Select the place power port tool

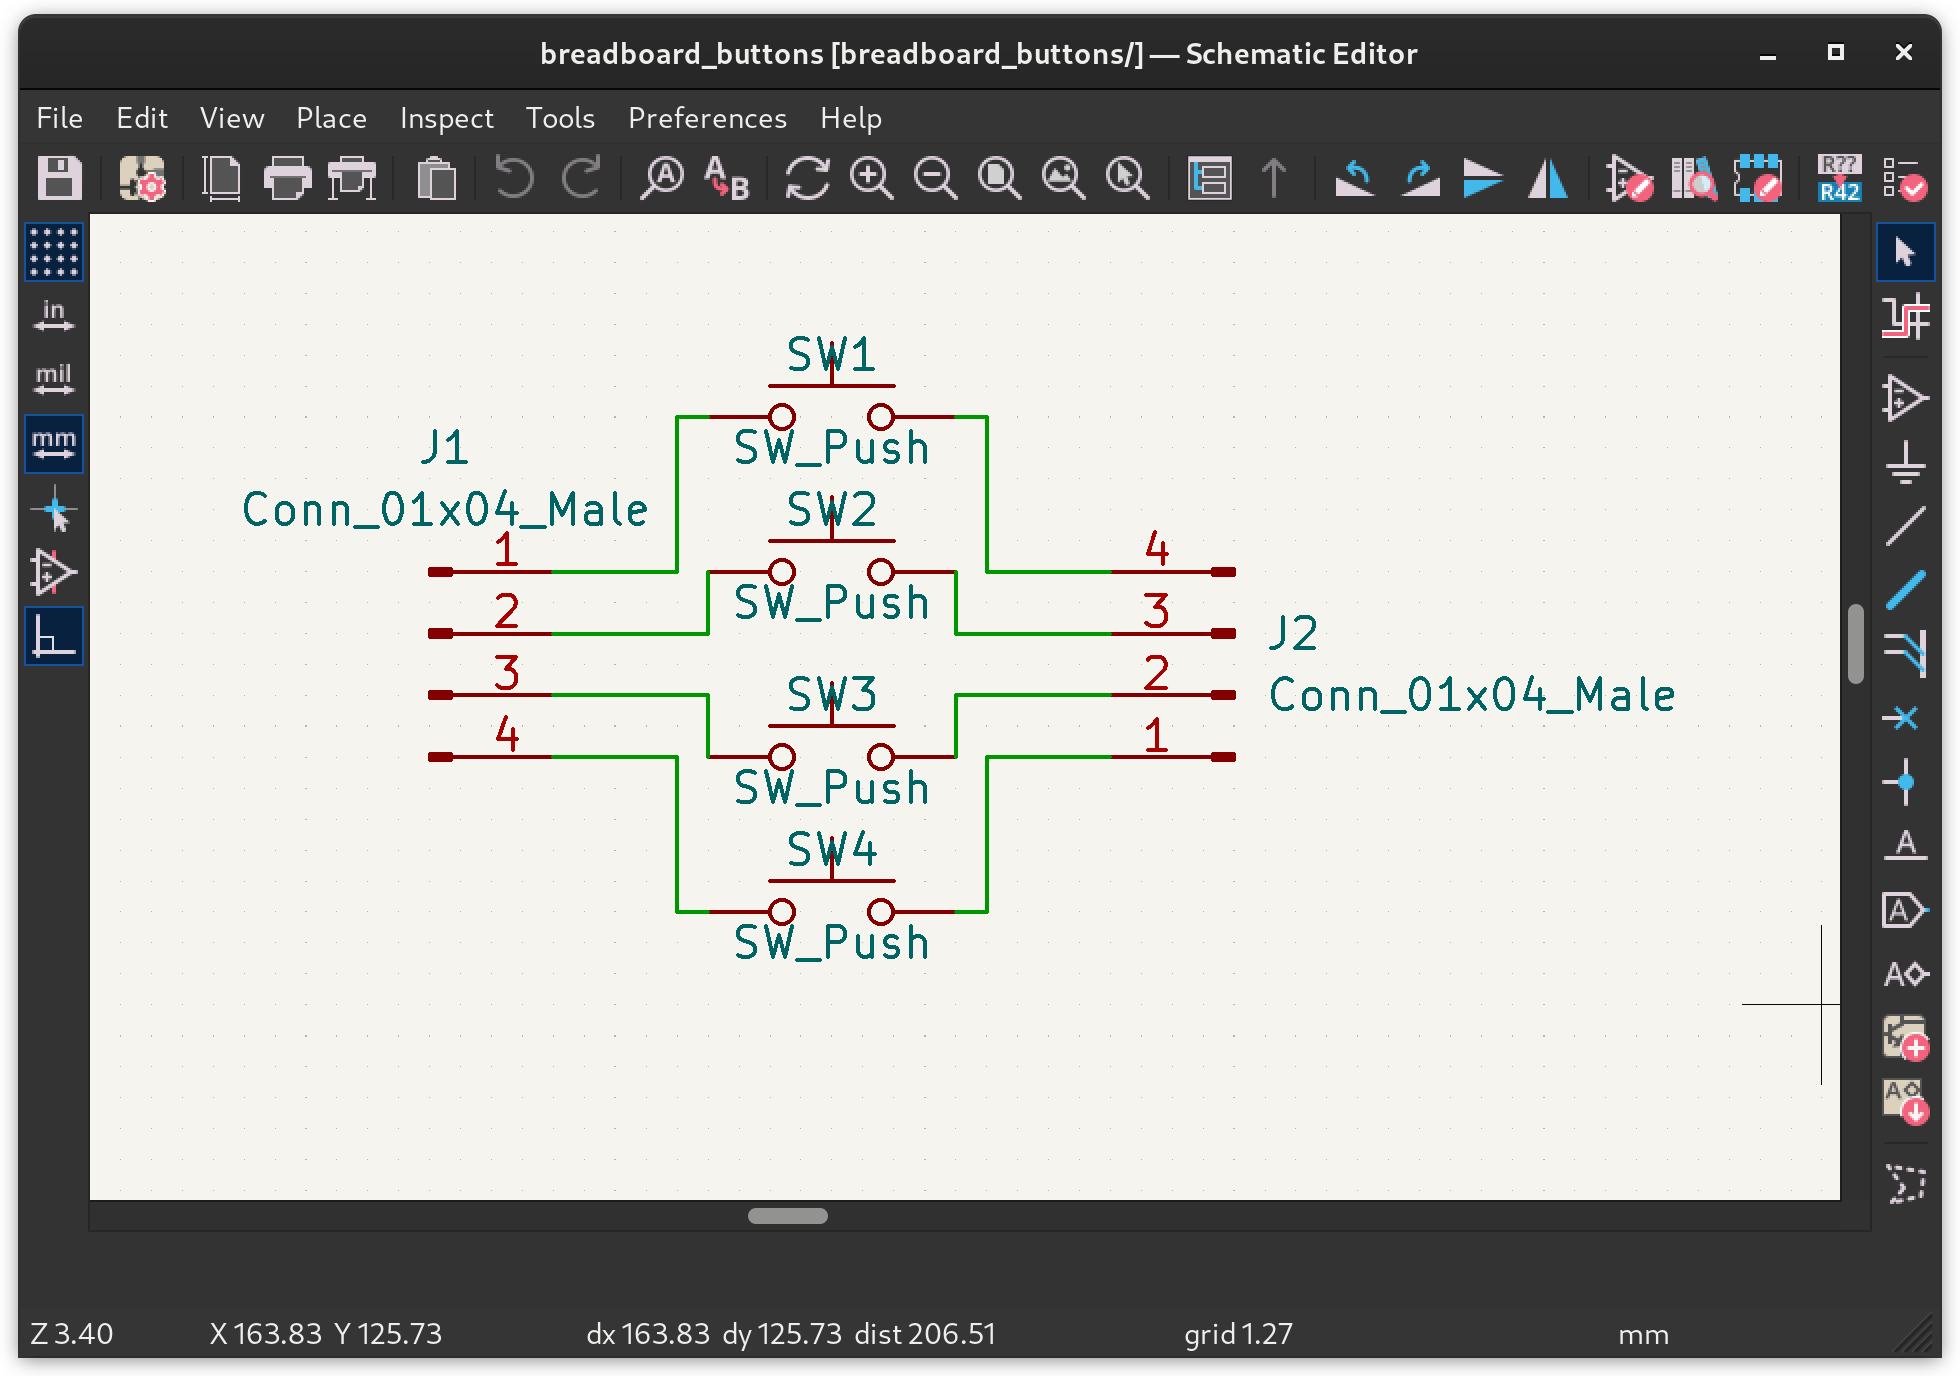pos(1906,464)
